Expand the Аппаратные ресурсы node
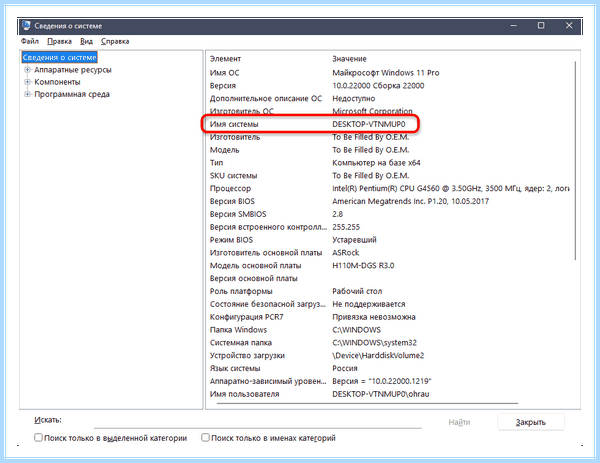The width and height of the screenshot is (600, 463). point(27,70)
